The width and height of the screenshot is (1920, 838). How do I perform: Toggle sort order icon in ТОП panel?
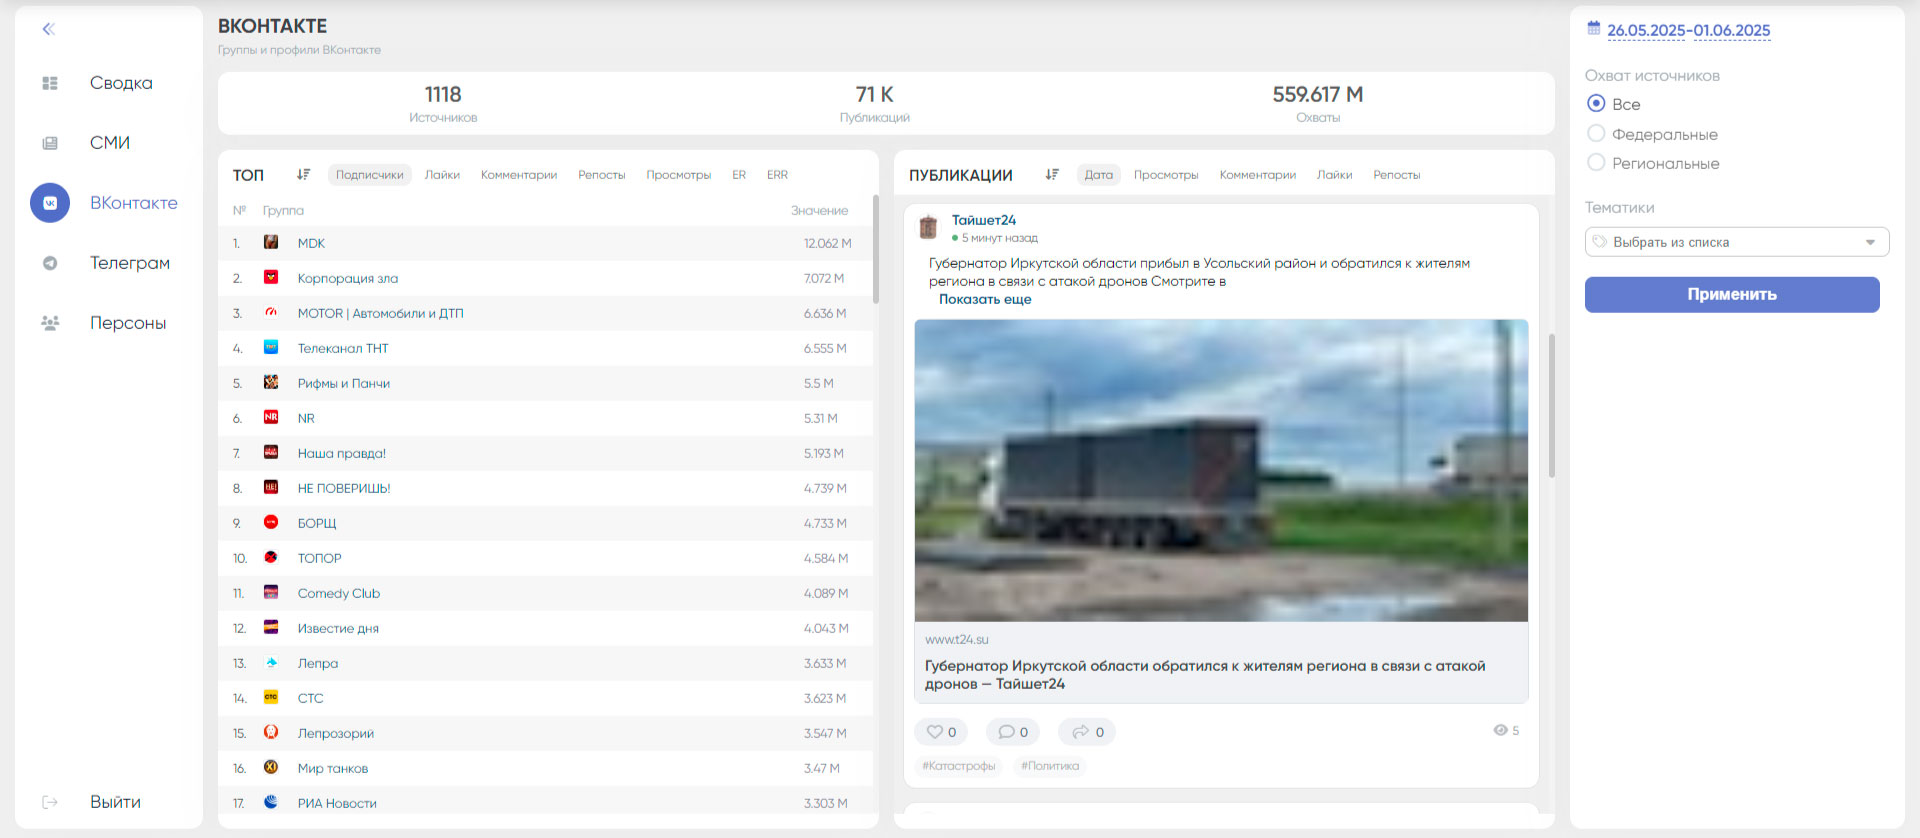click(303, 175)
